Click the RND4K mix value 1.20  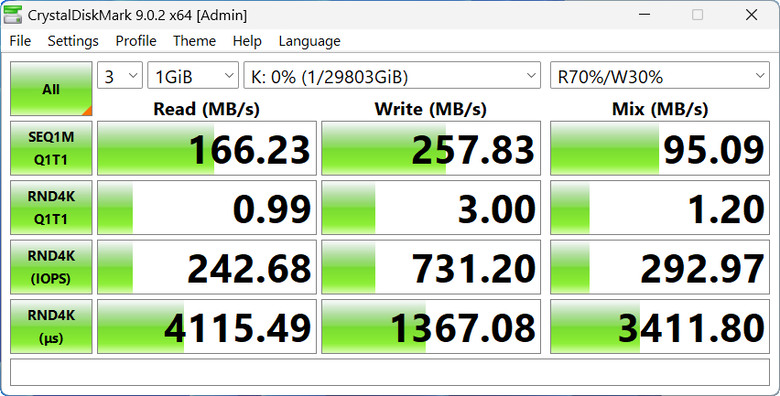[x=660, y=207]
